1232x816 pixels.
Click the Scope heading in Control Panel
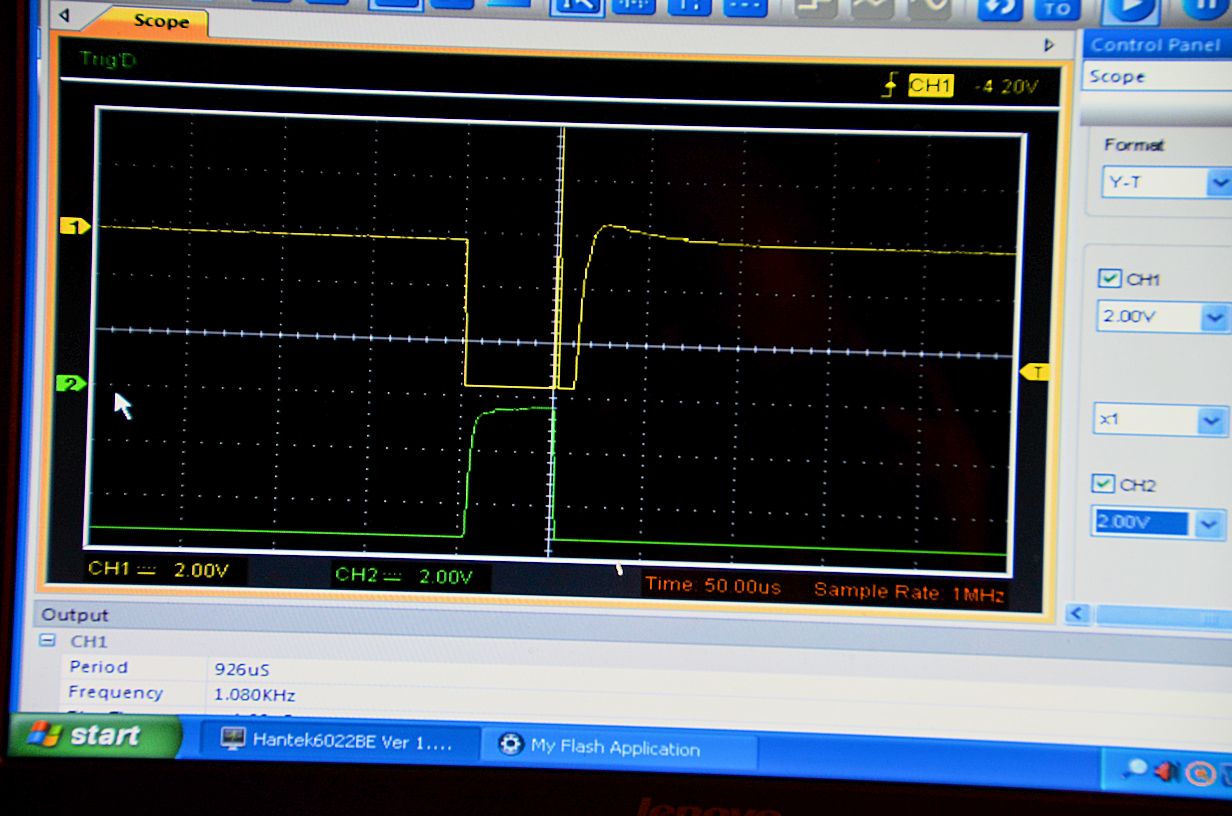1117,77
